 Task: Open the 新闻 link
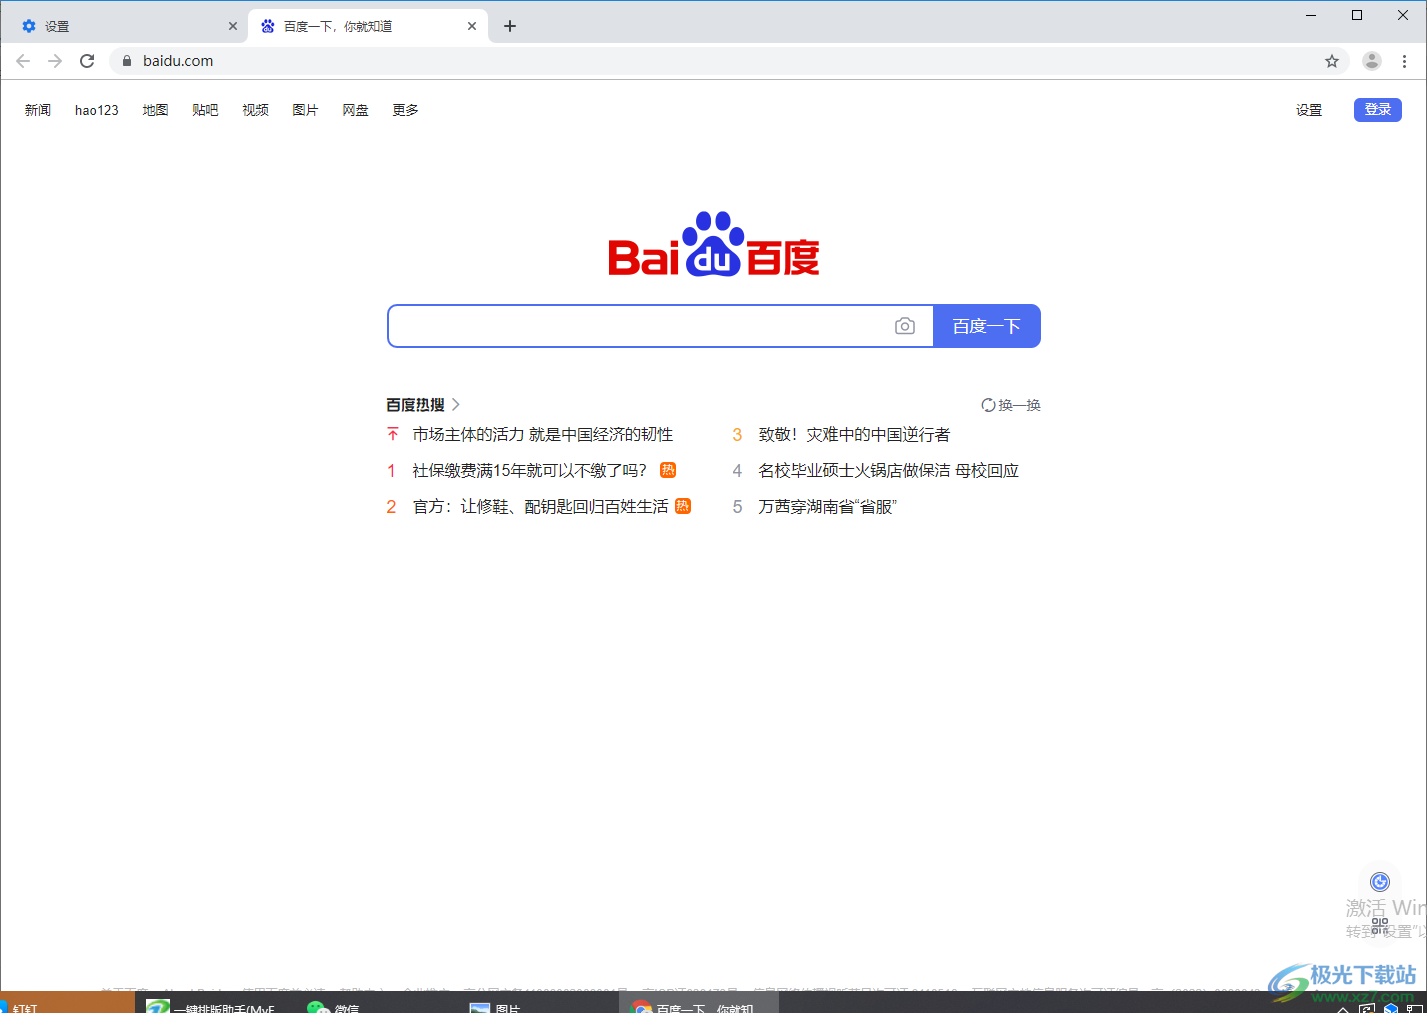[x=38, y=110]
